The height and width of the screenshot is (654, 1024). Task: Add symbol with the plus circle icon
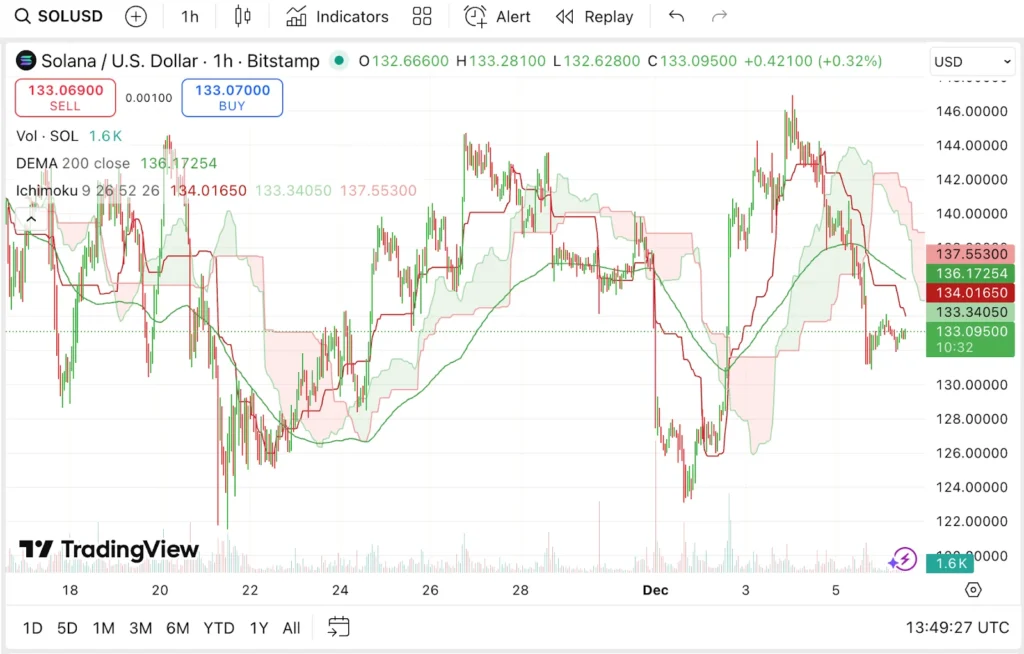point(135,17)
